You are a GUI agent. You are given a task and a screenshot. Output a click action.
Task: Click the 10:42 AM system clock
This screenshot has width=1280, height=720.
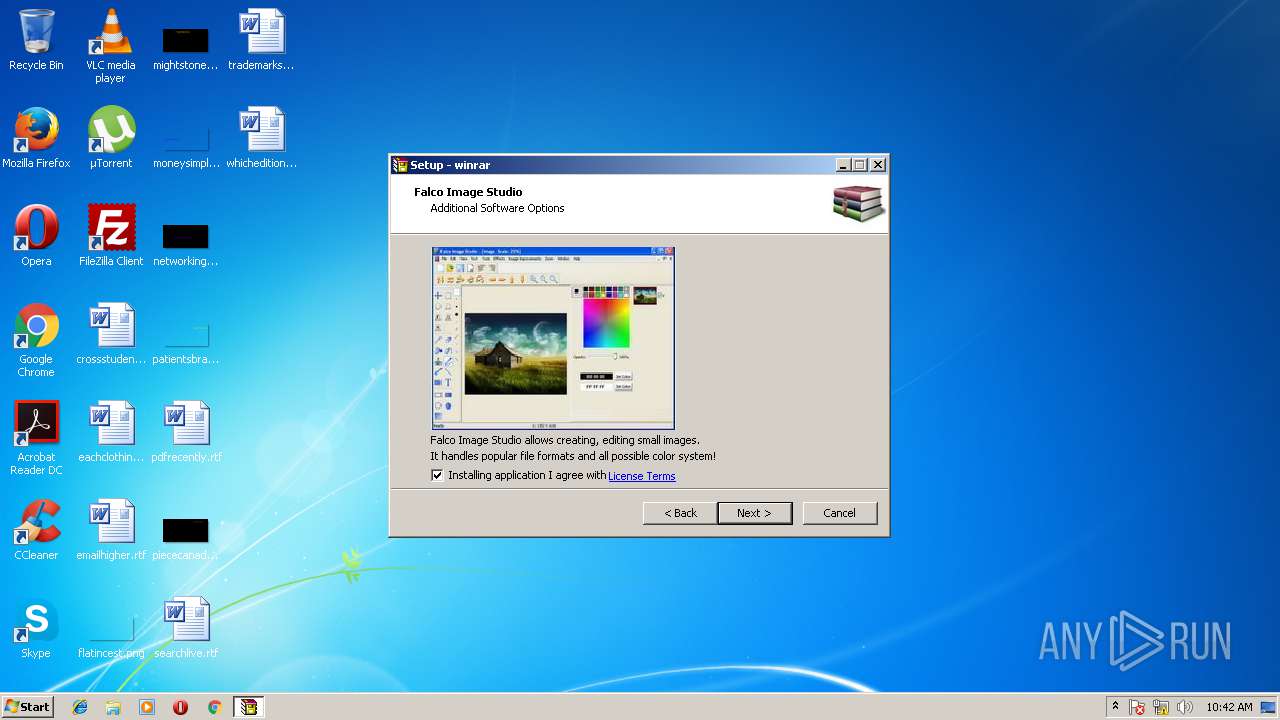1229,707
